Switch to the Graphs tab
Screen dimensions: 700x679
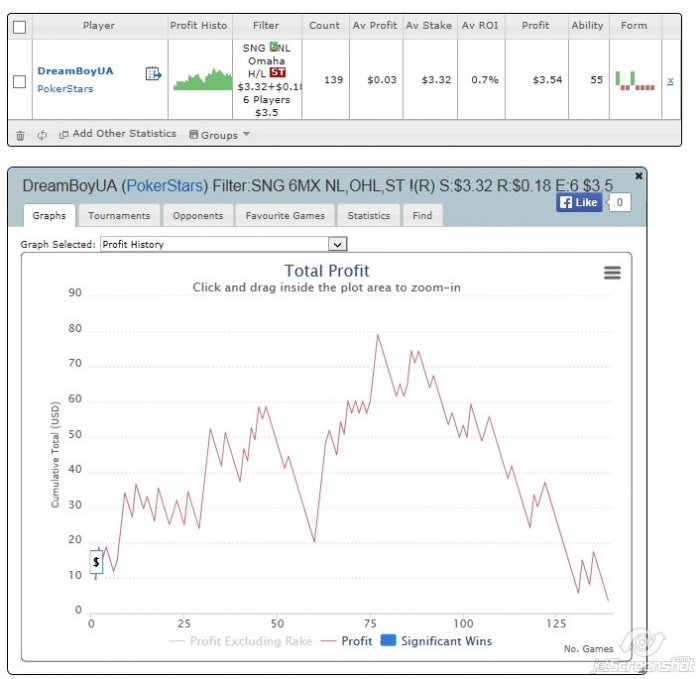[49, 215]
